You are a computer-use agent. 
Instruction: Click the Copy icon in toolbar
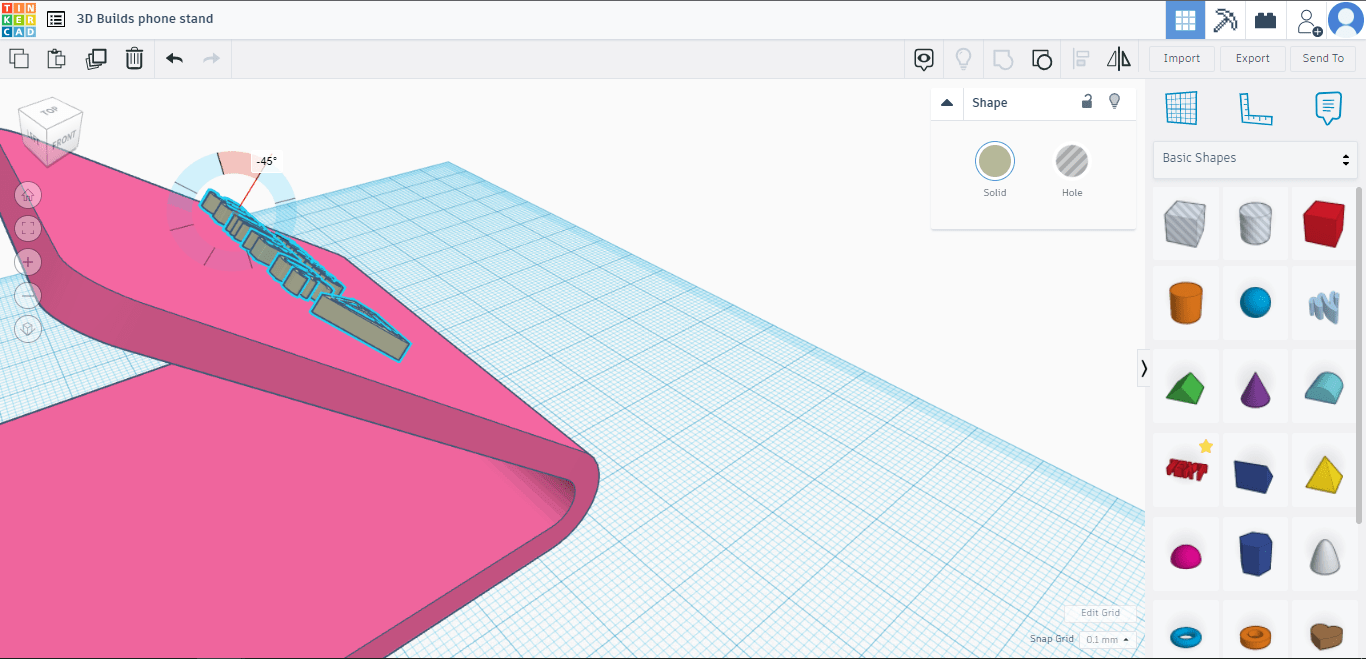(18, 59)
